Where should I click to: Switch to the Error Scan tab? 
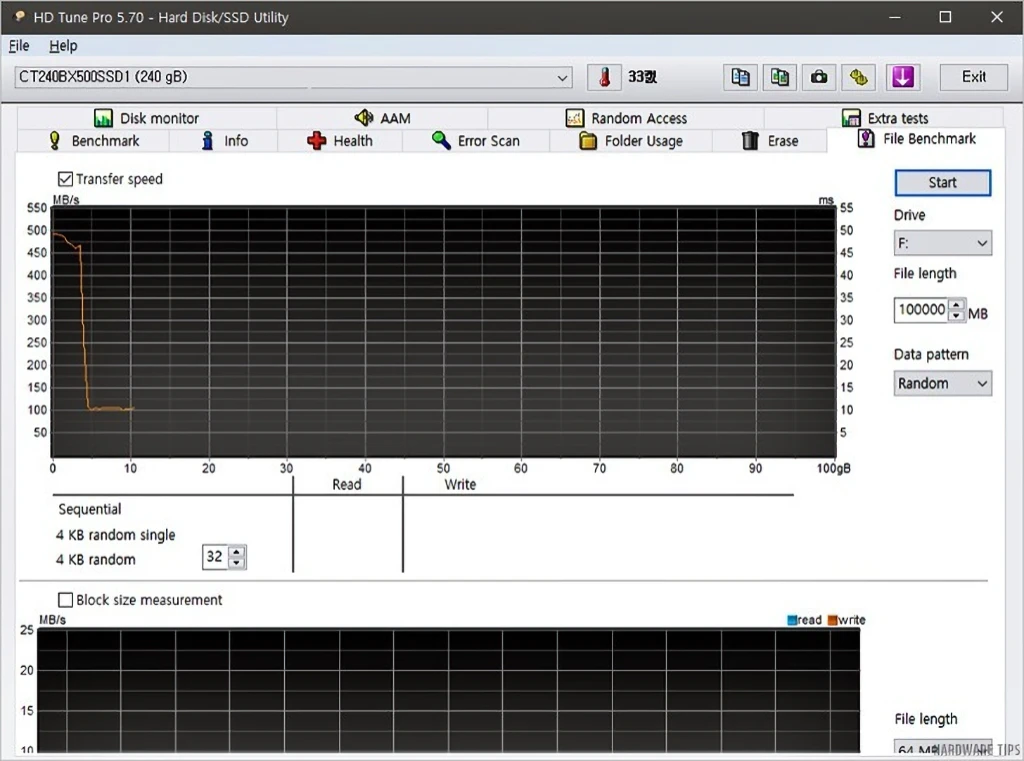click(475, 140)
